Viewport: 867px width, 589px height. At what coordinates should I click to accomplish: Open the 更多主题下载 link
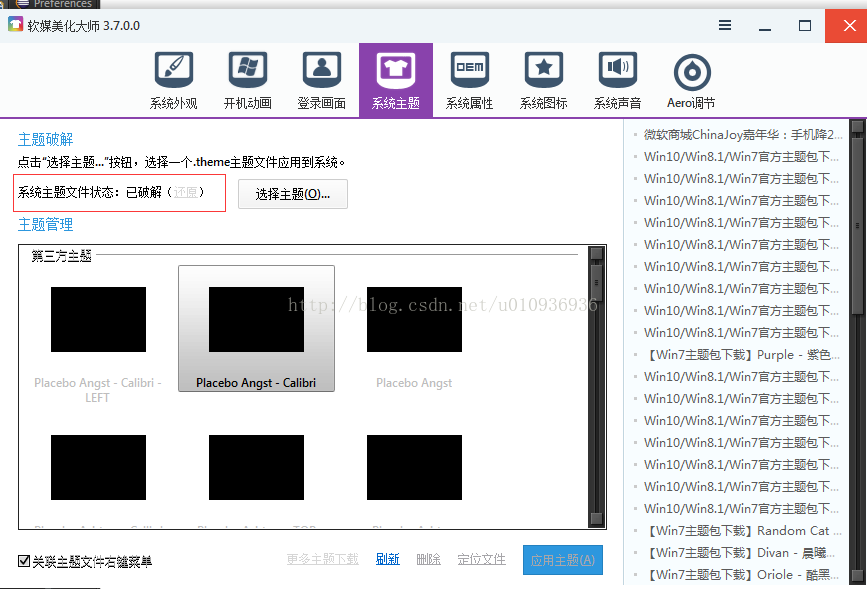322,559
